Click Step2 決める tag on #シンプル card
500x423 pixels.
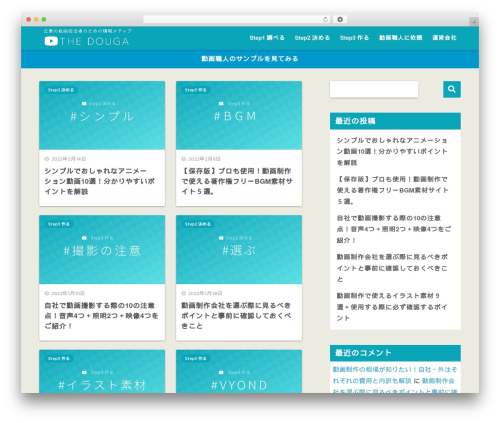coord(61,90)
